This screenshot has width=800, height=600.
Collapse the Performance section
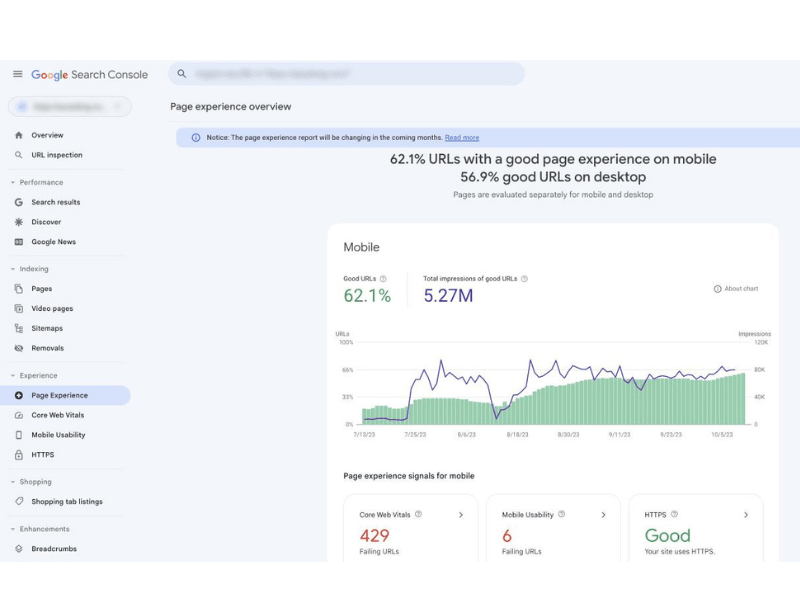coord(37,182)
